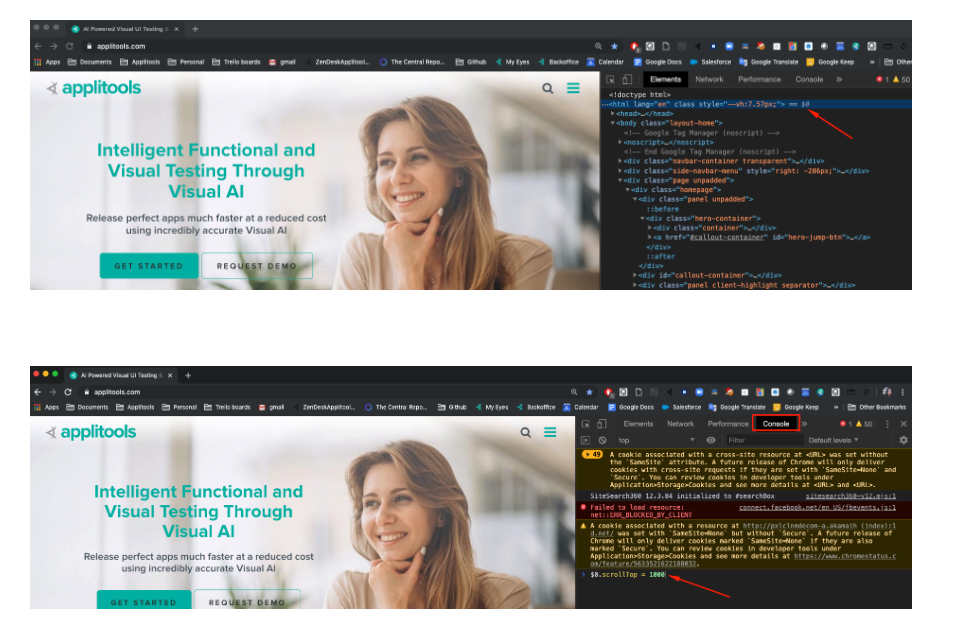This screenshot has height=636, width=965.
Task: Show the console sidebar
Action: 585,440
